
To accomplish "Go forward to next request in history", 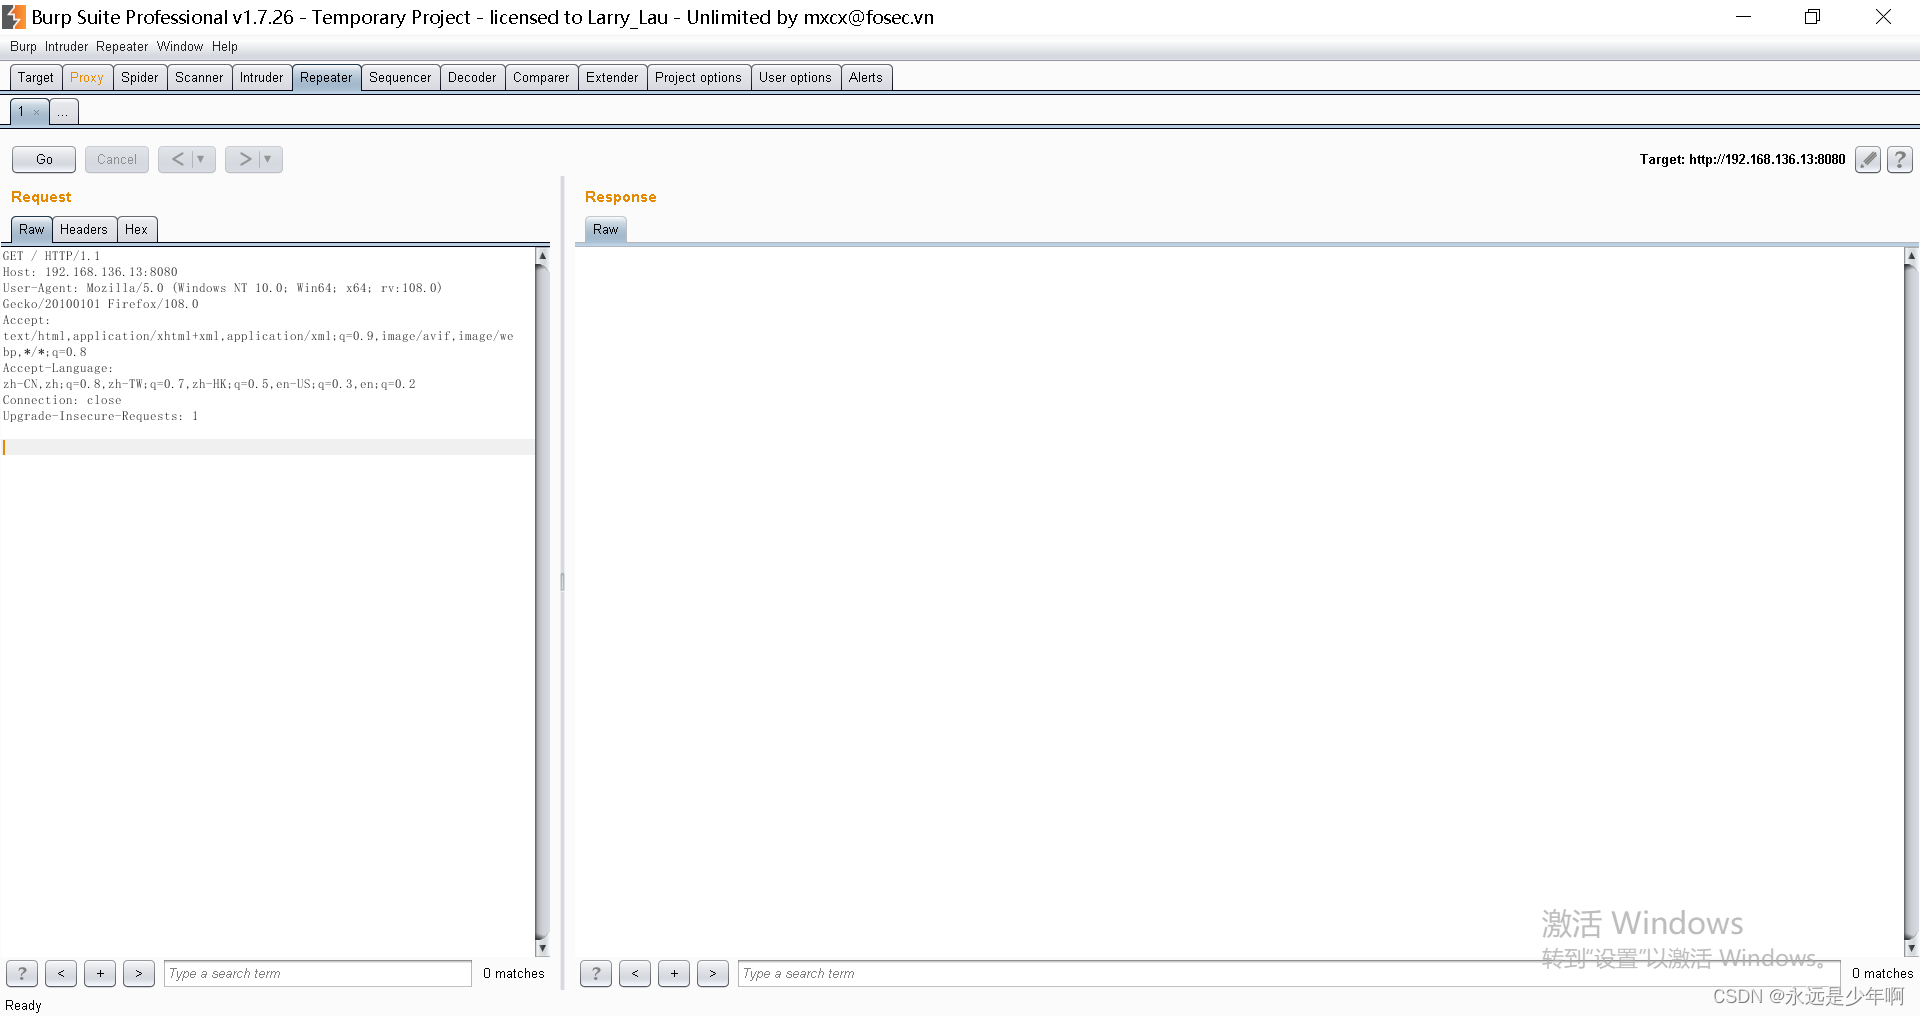I will 245,159.
